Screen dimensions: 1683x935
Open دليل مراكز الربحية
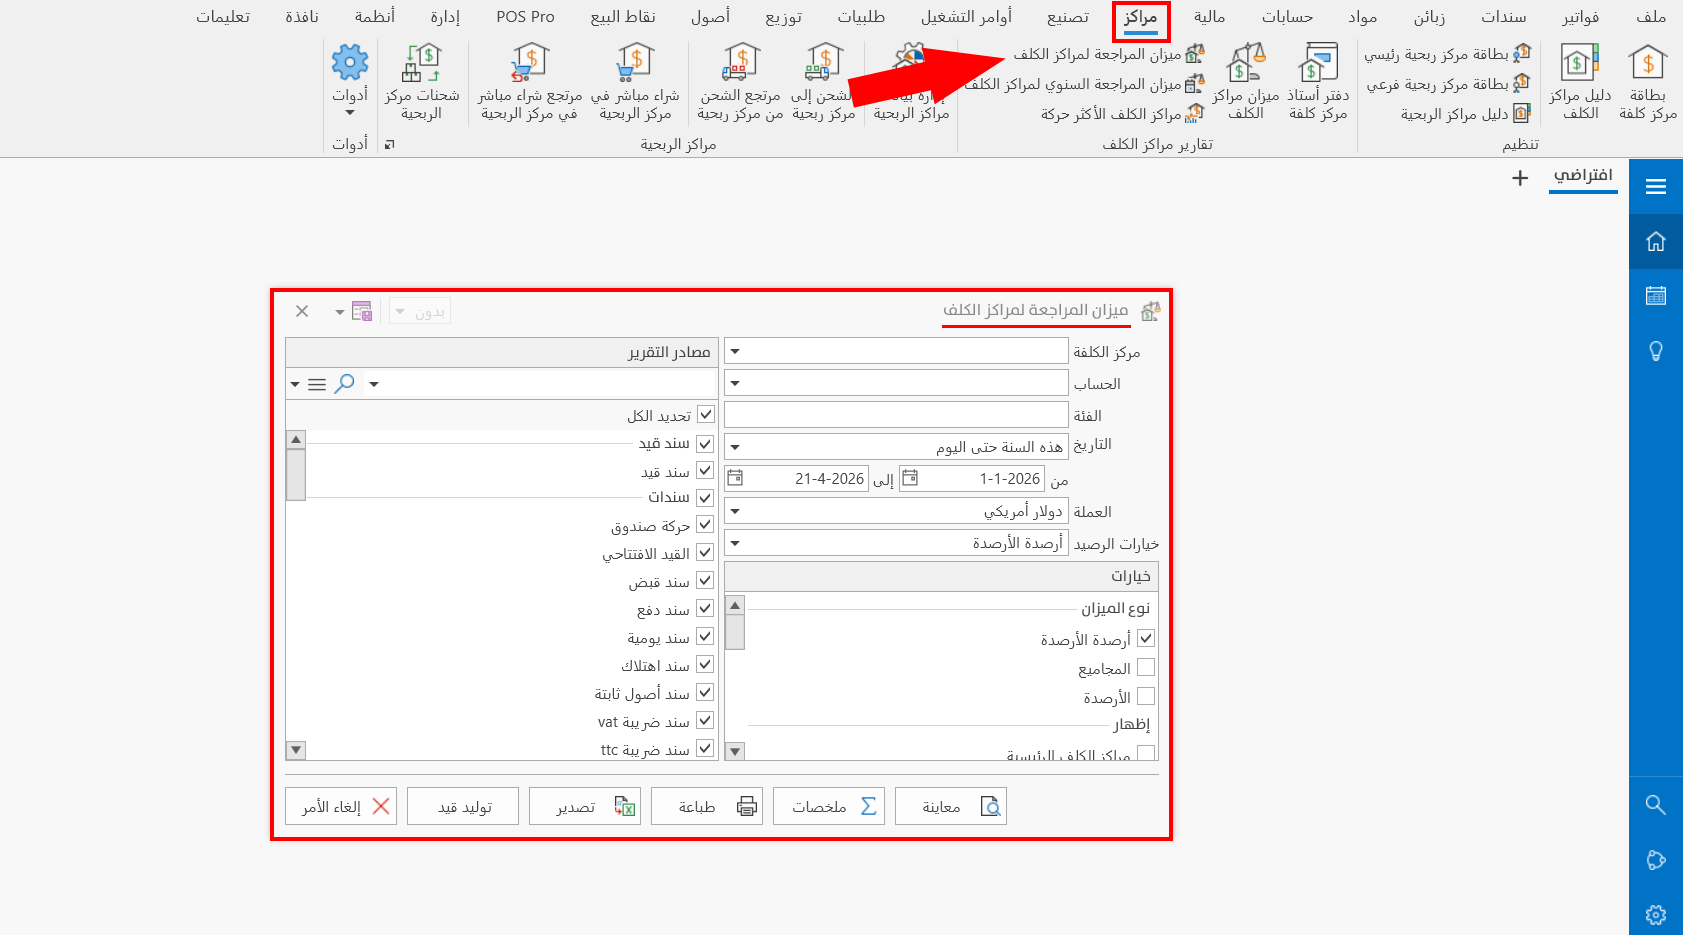click(x=1465, y=114)
